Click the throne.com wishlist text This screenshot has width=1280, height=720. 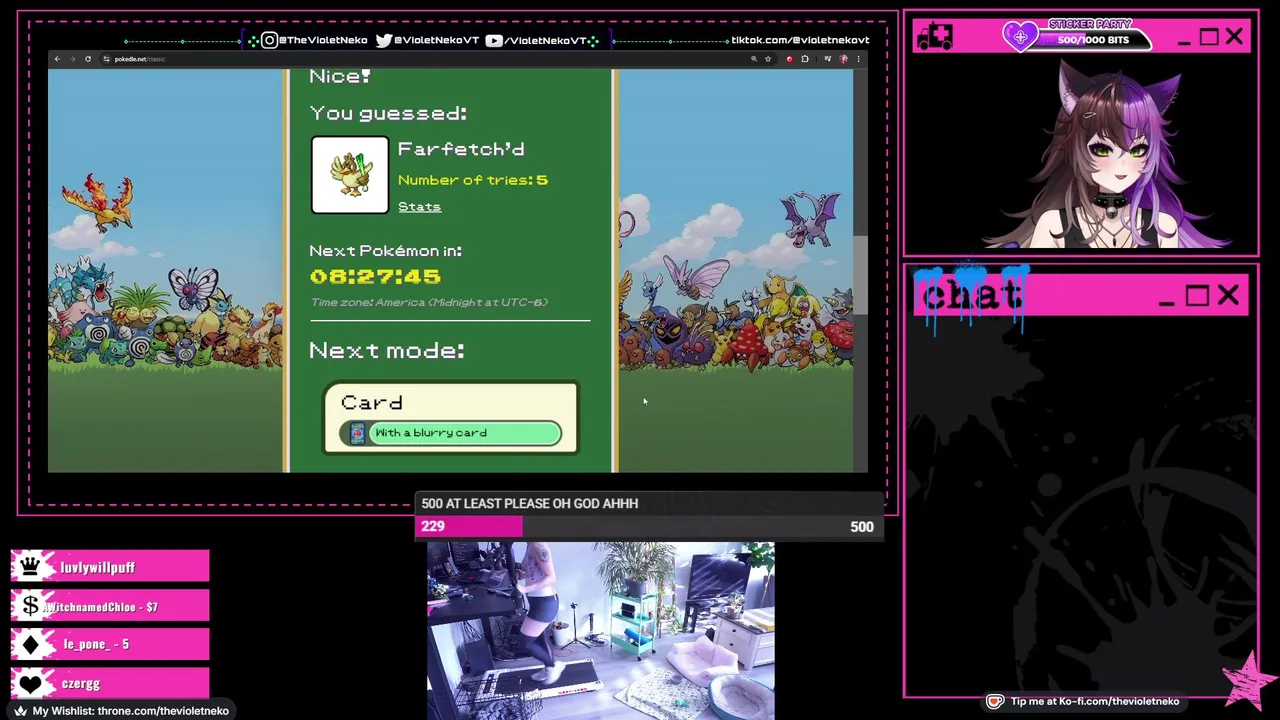131,711
